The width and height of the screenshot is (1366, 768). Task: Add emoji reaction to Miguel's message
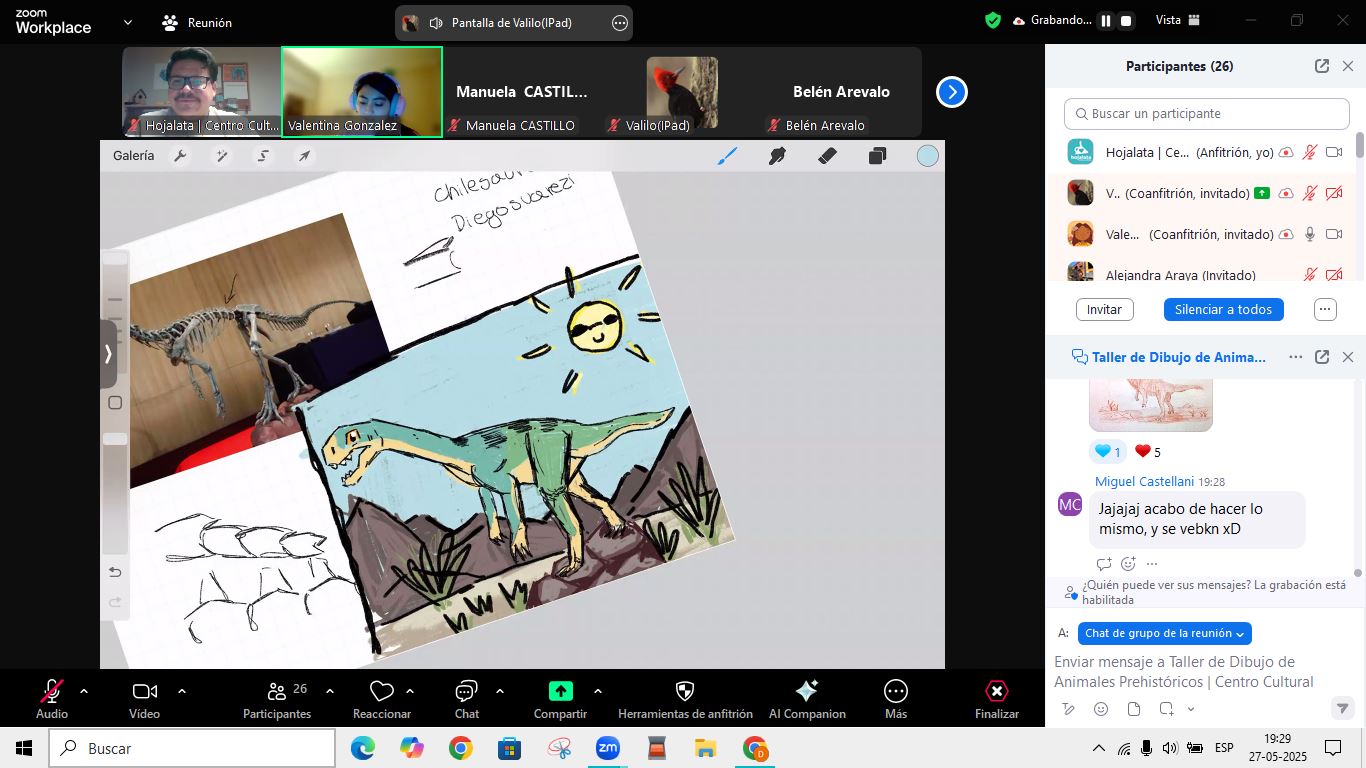coord(1128,564)
